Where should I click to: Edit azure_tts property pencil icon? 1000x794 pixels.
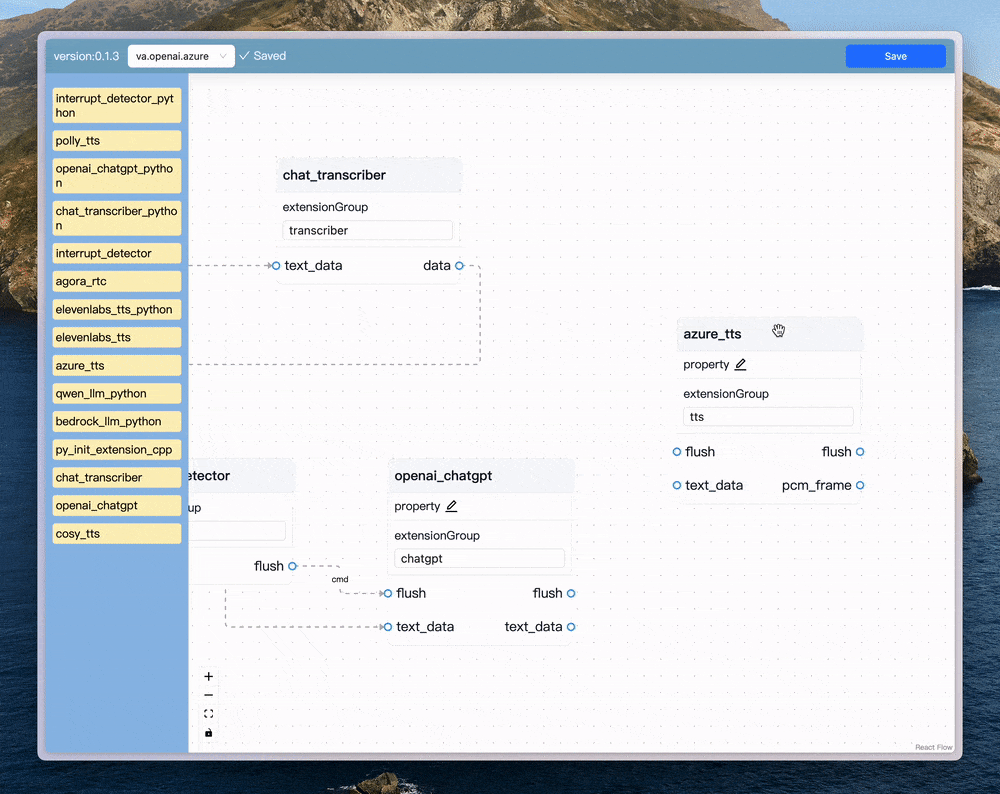(740, 364)
